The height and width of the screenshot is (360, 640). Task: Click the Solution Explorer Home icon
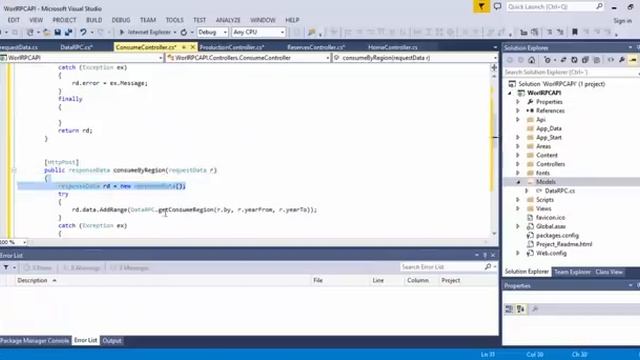tap(531, 60)
